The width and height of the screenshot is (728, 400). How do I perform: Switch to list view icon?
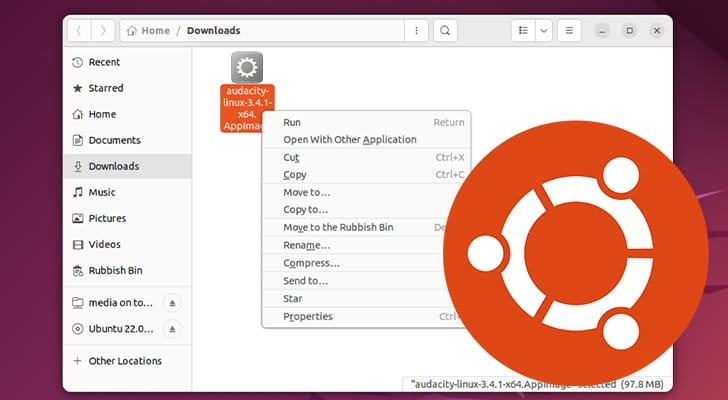(x=523, y=31)
